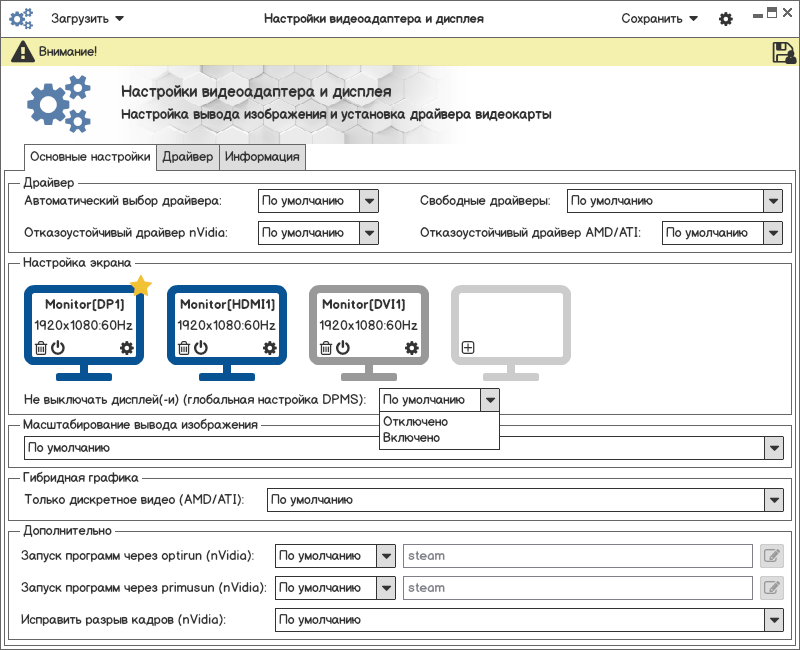The image size is (800, 650).
Task: Expand primusun (nVidia) mode combo box
Action: pos(335,588)
